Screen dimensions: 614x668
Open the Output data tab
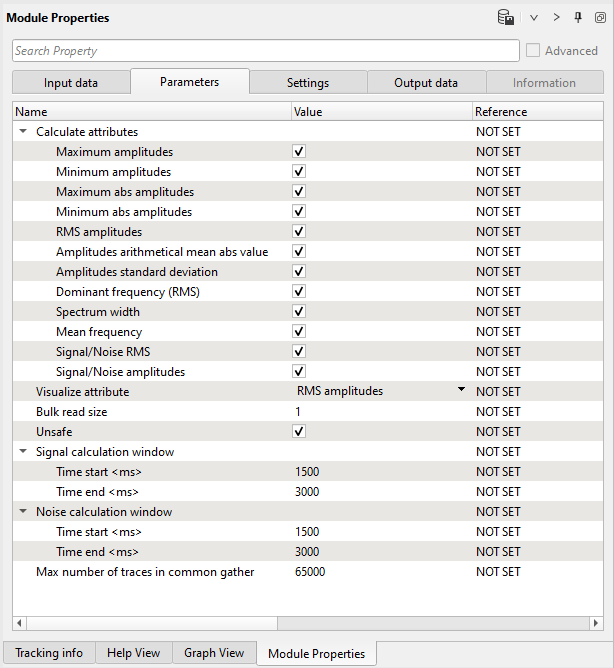tap(426, 83)
